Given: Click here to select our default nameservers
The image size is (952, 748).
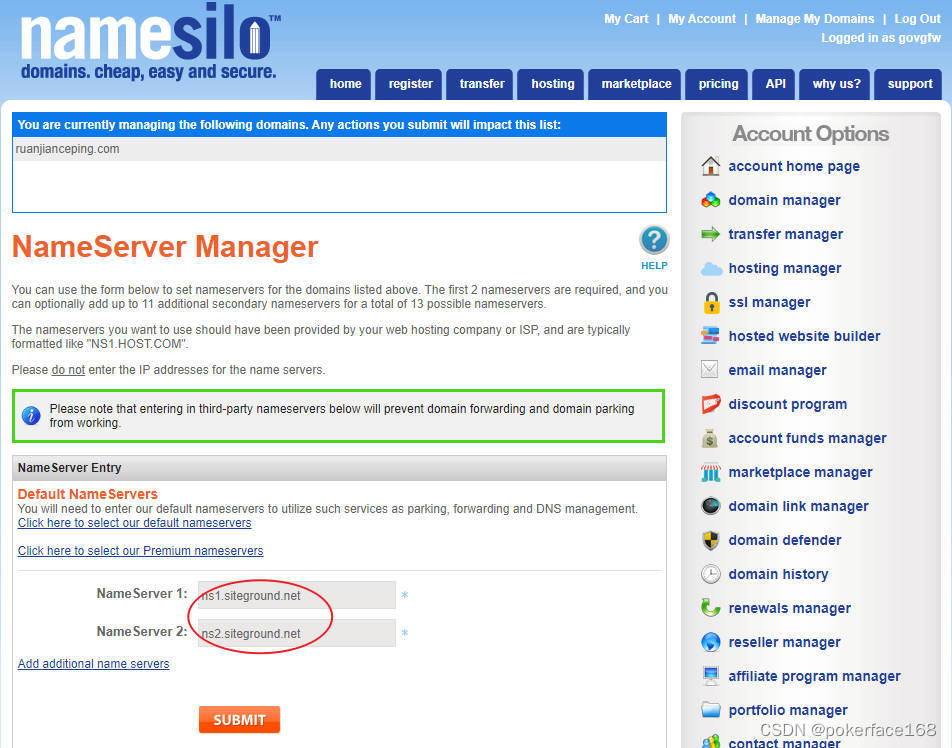Looking at the screenshot, I should click(x=134, y=522).
